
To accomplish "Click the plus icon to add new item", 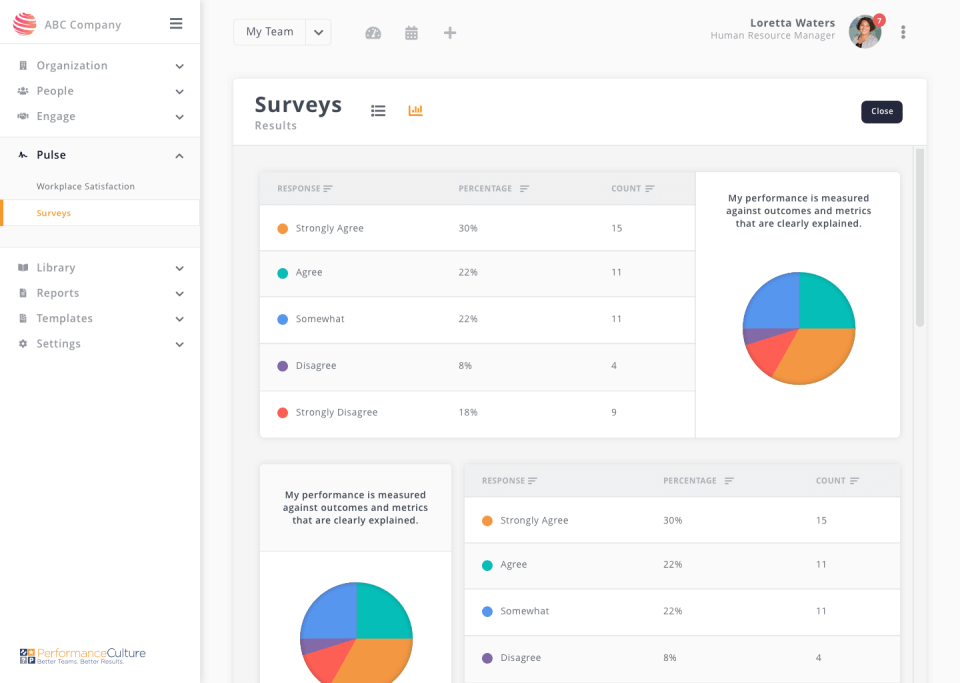I will (449, 32).
